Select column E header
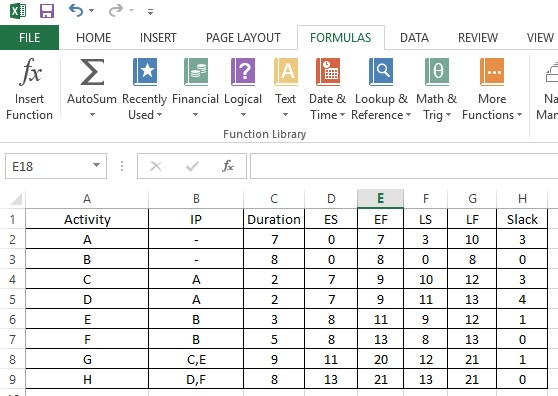This screenshot has width=558, height=396. (380, 199)
